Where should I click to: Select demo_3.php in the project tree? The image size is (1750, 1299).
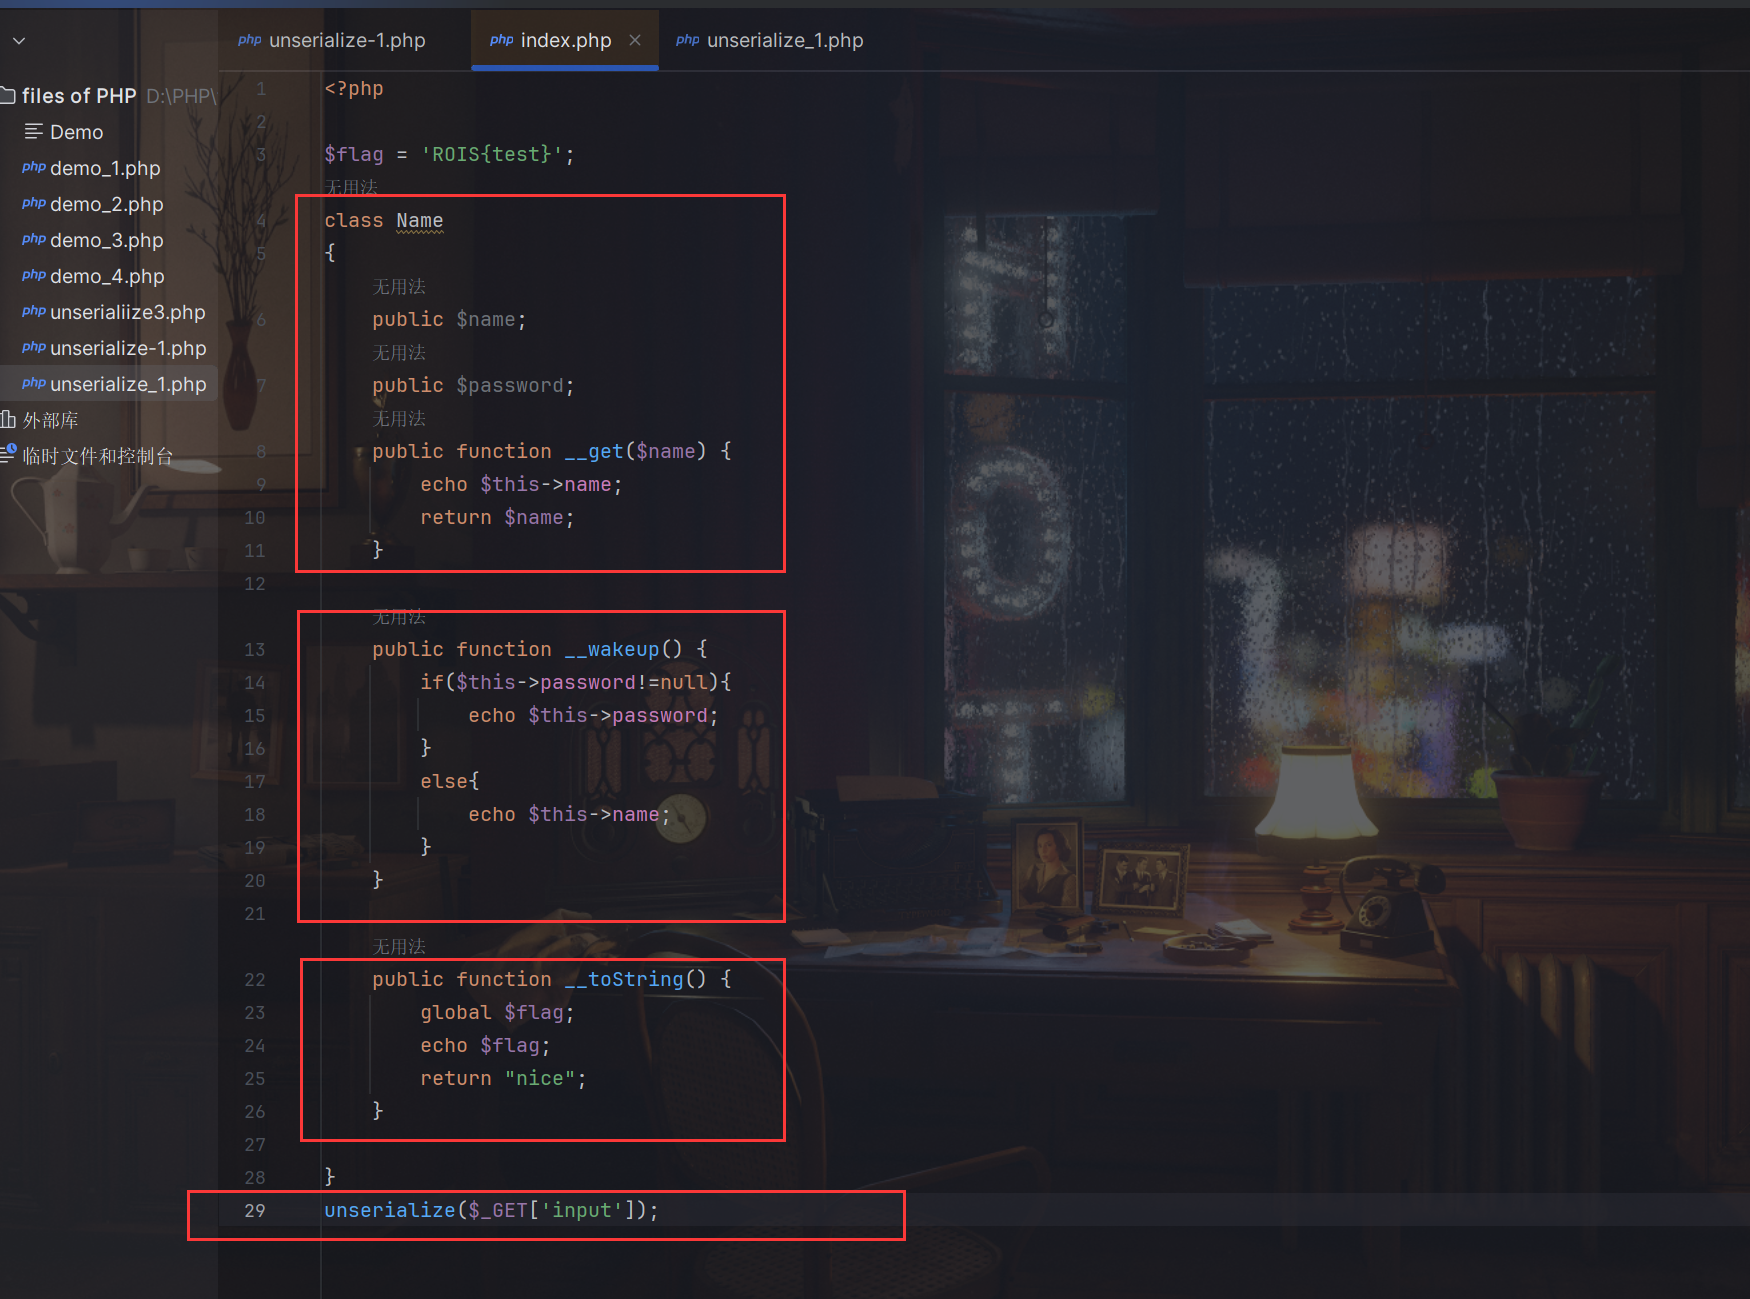[106, 240]
